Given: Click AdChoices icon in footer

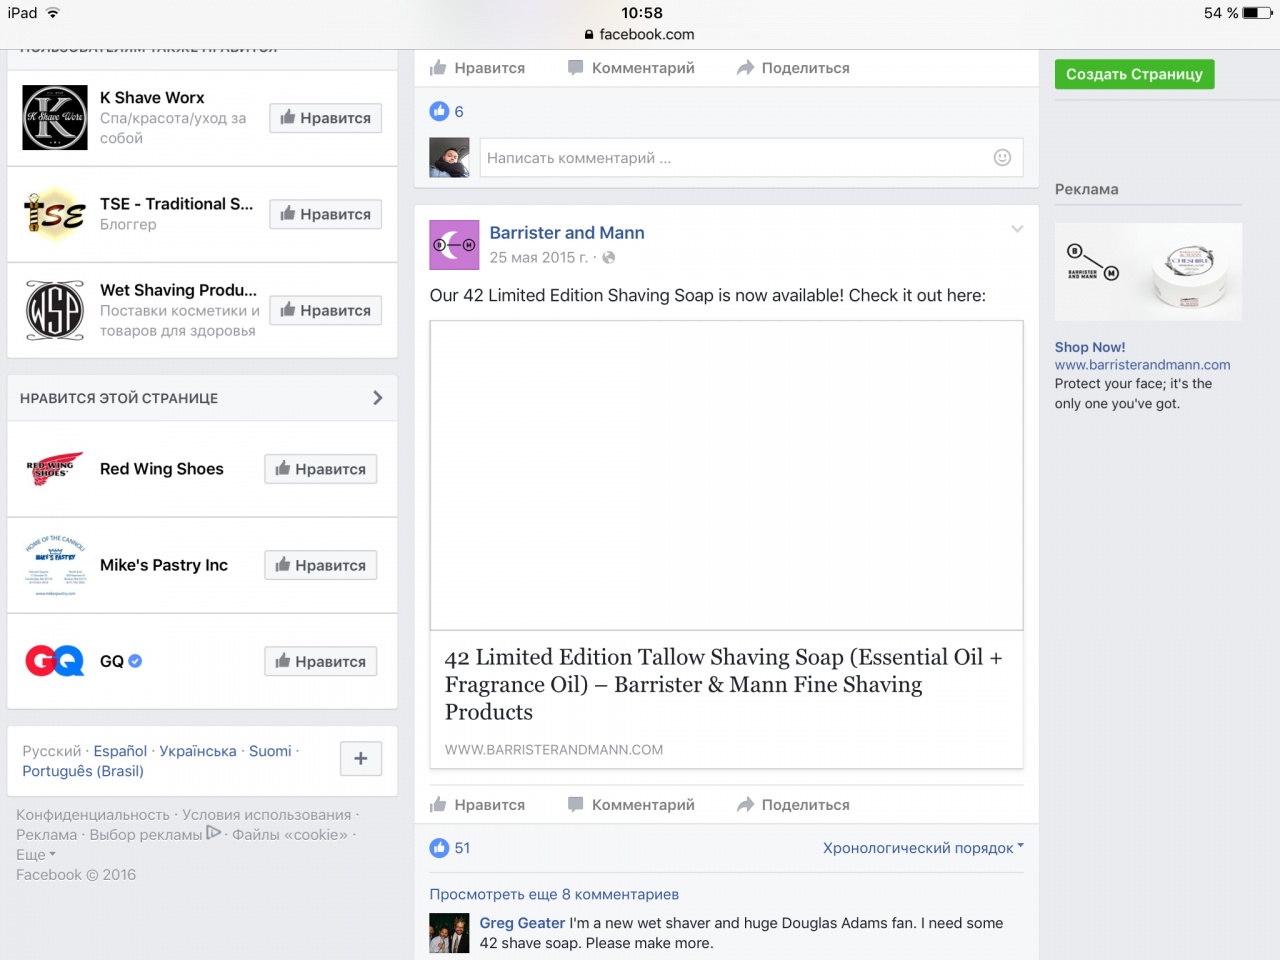Looking at the screenshot, I should 213,833.
